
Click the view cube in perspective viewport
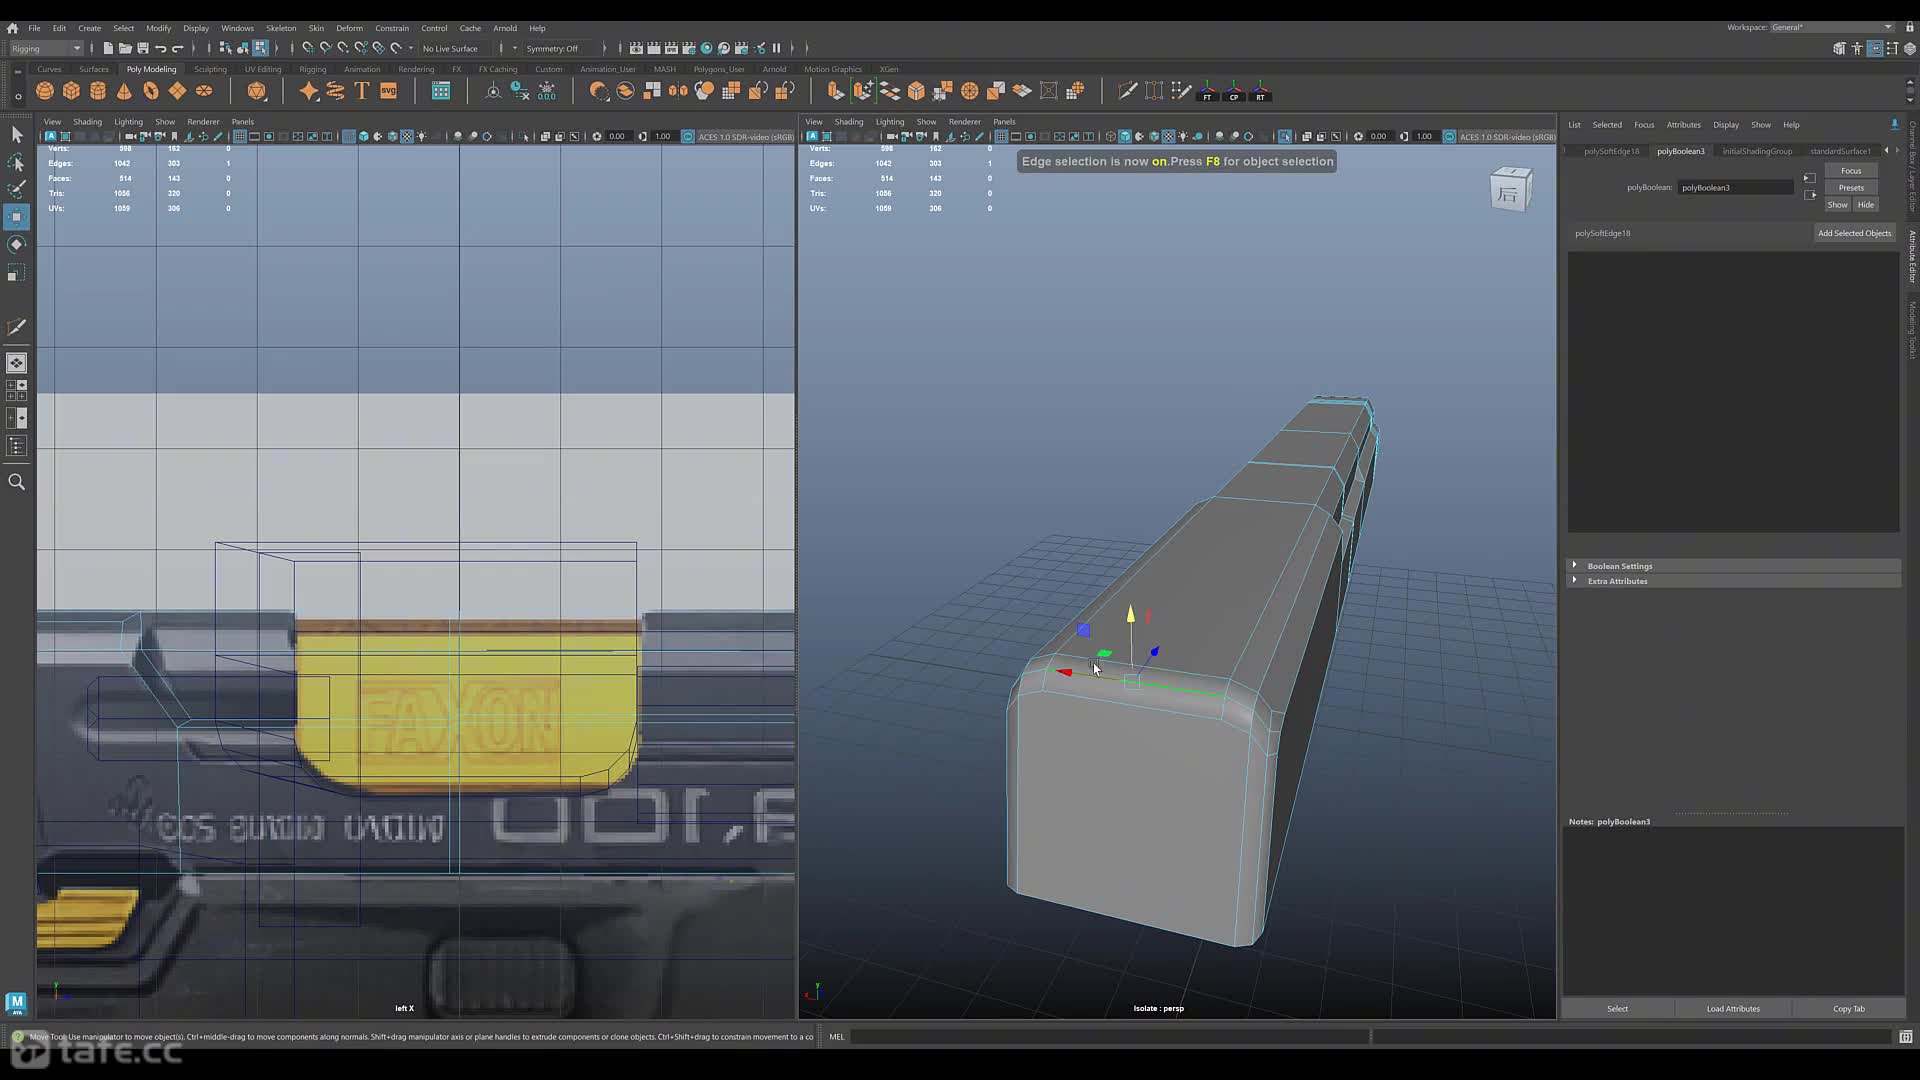[1510, 188]
